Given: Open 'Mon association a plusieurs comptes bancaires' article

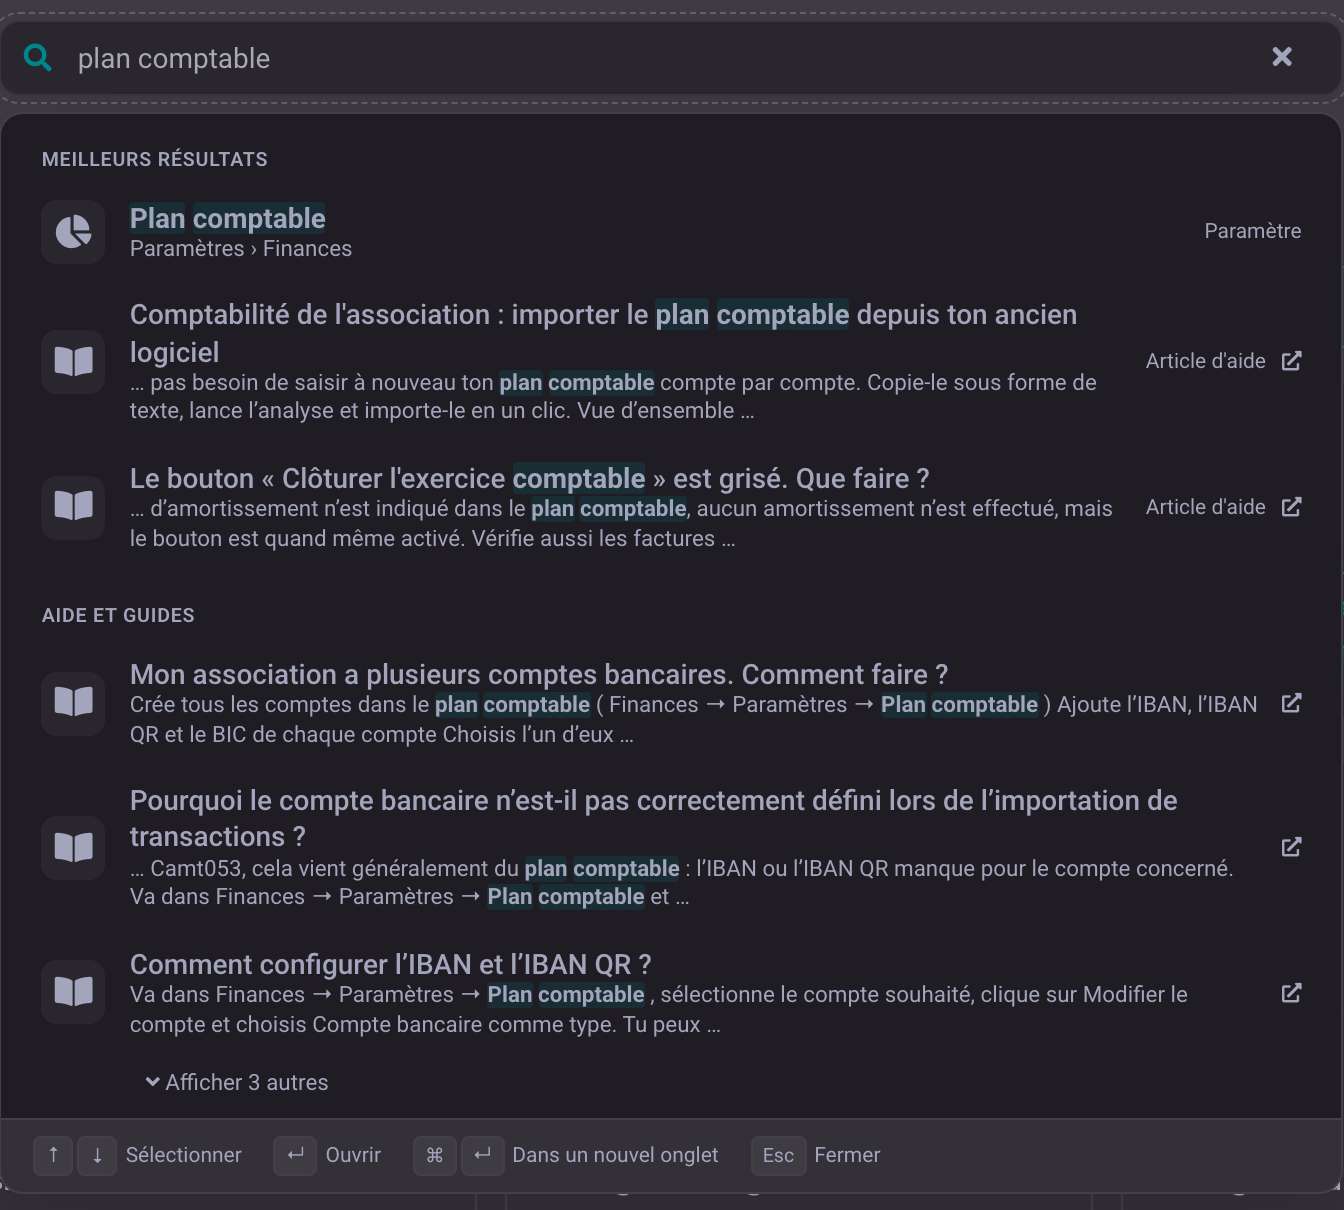Looking at the screenshot, I should coord(539,675).
